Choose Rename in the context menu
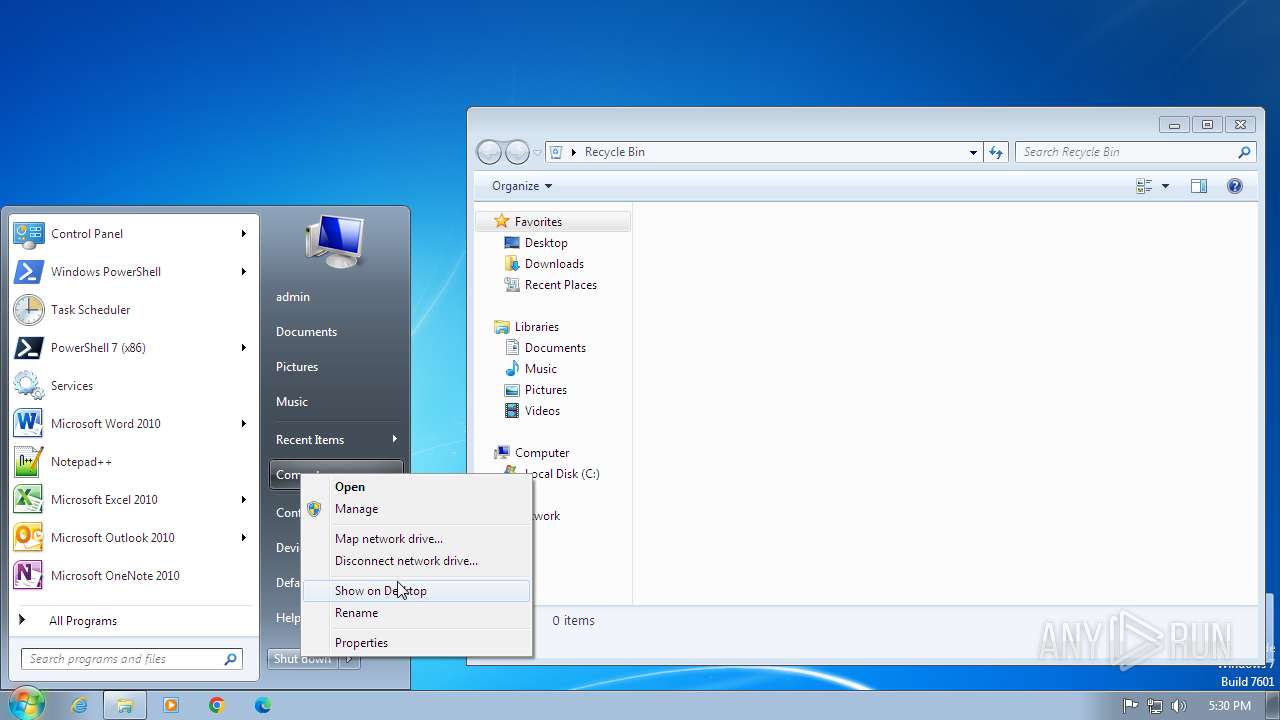The width and height of the screenshot is (1280, 720). click(x=417, y=613)
